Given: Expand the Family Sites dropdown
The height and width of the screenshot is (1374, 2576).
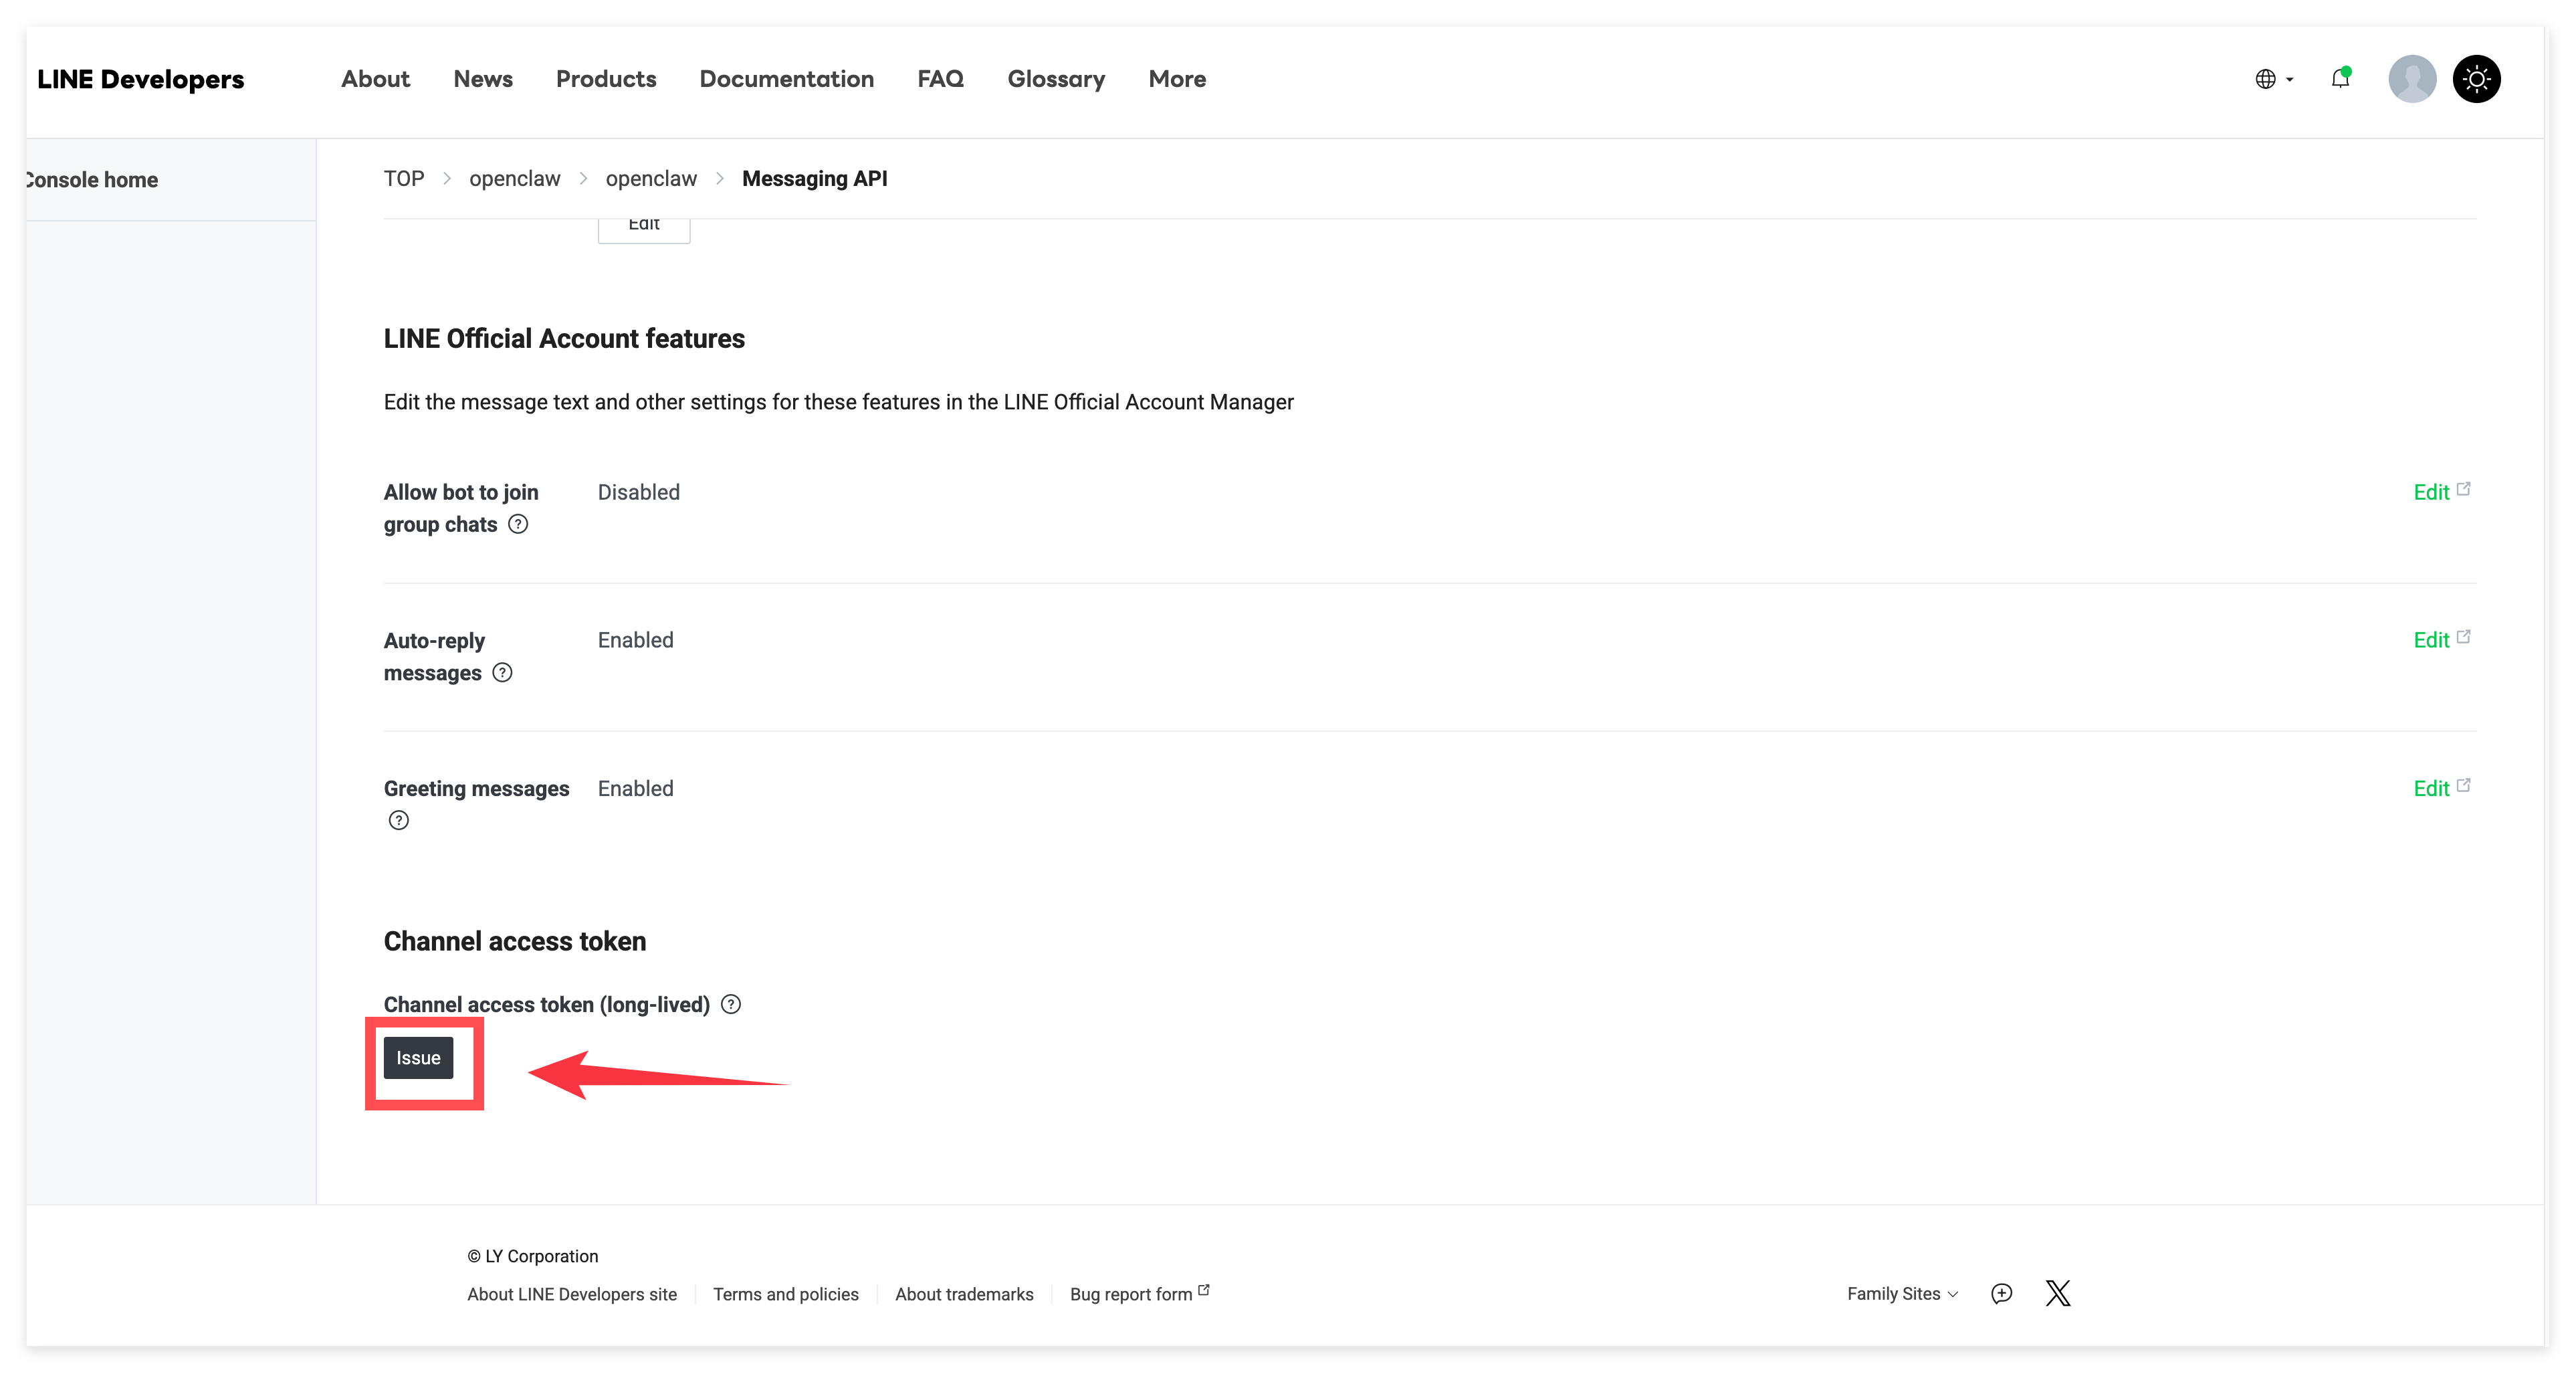Looking at the screenshot, I should [x=1902, y=1293].
